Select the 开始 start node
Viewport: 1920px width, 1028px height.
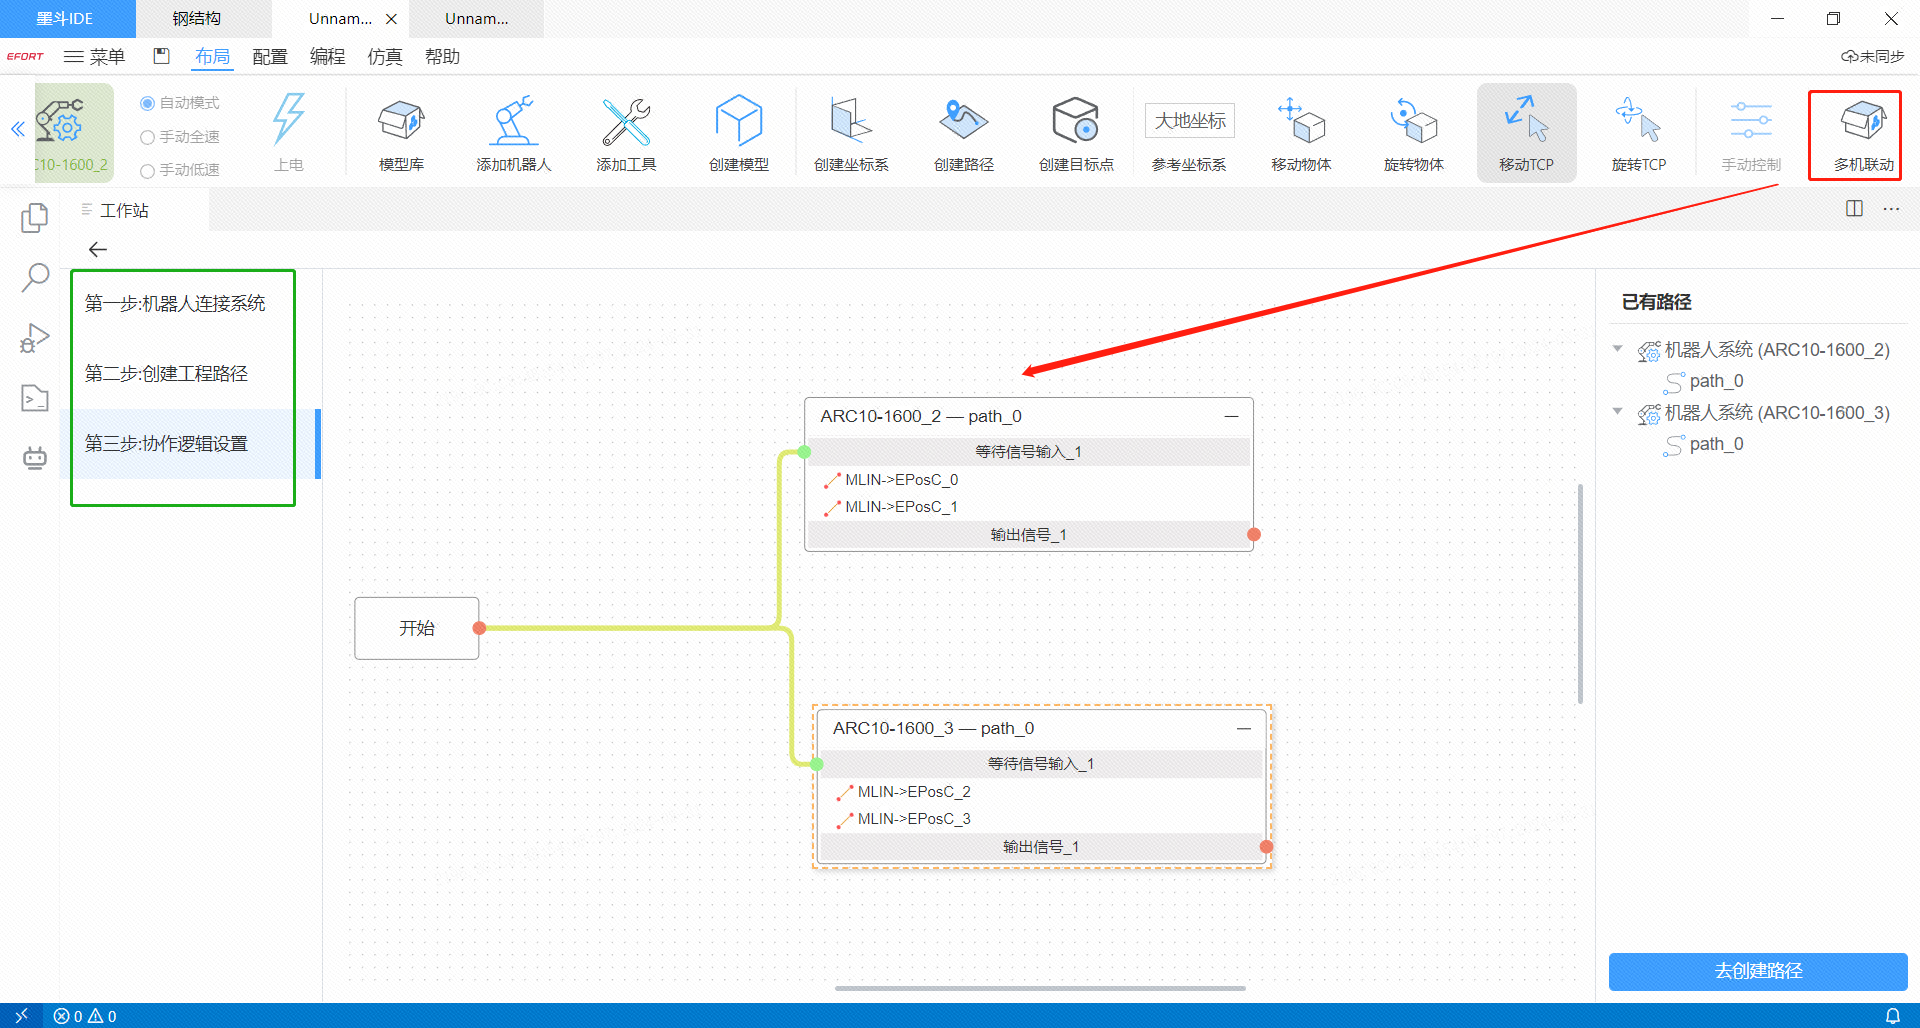(416, 628)
